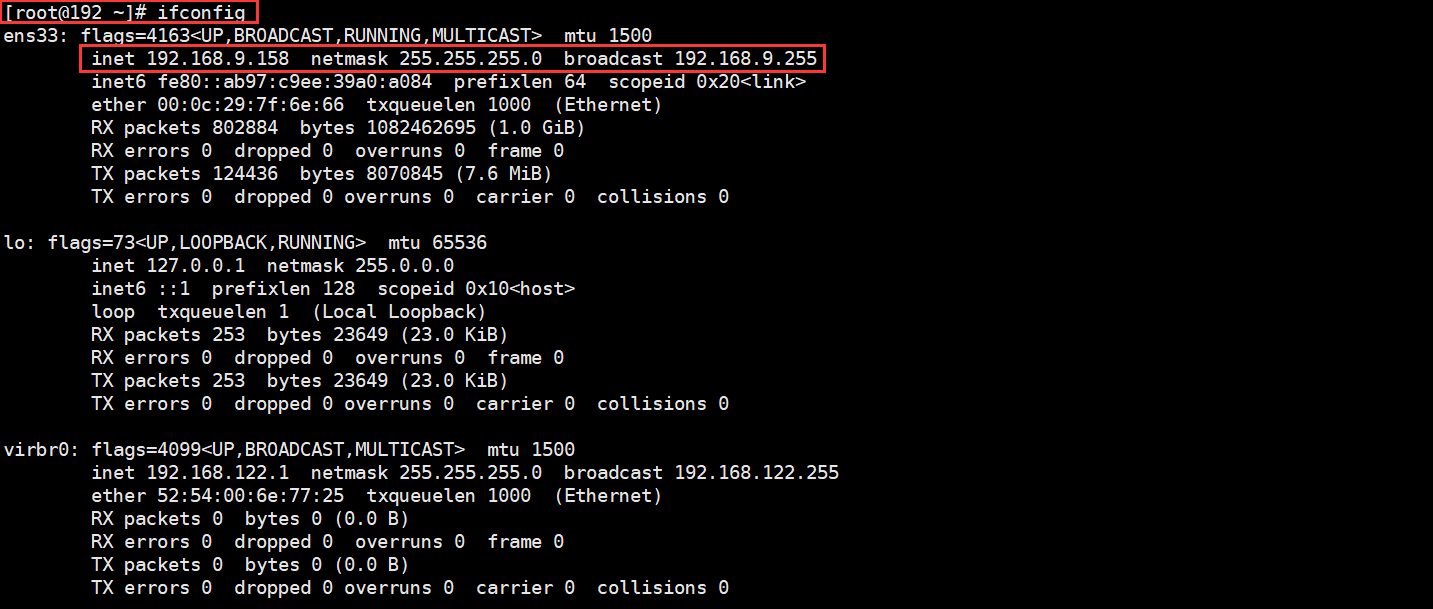Click prefixlen 64 value
1433x609 pixels.
coord(574,82)
